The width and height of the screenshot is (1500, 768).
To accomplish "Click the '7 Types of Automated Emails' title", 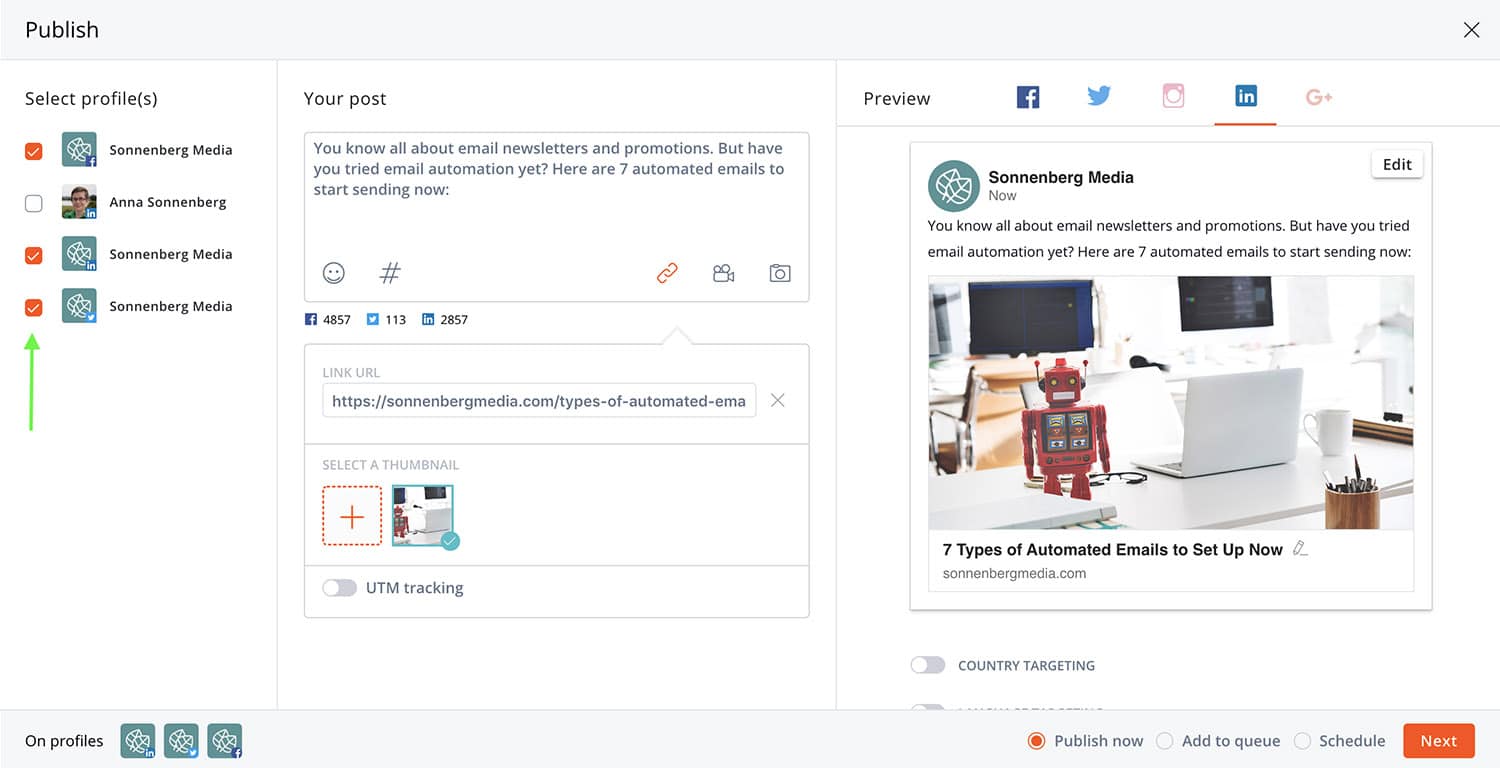I will pos(1112,549).
